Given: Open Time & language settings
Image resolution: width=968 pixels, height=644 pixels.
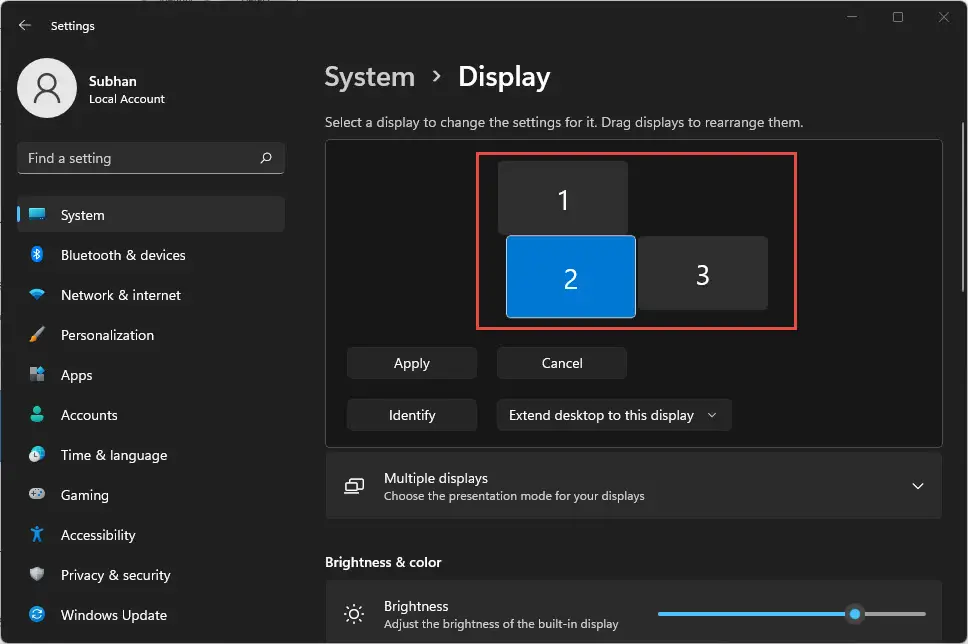Looking at the screenshot, I should coord(113,455).
